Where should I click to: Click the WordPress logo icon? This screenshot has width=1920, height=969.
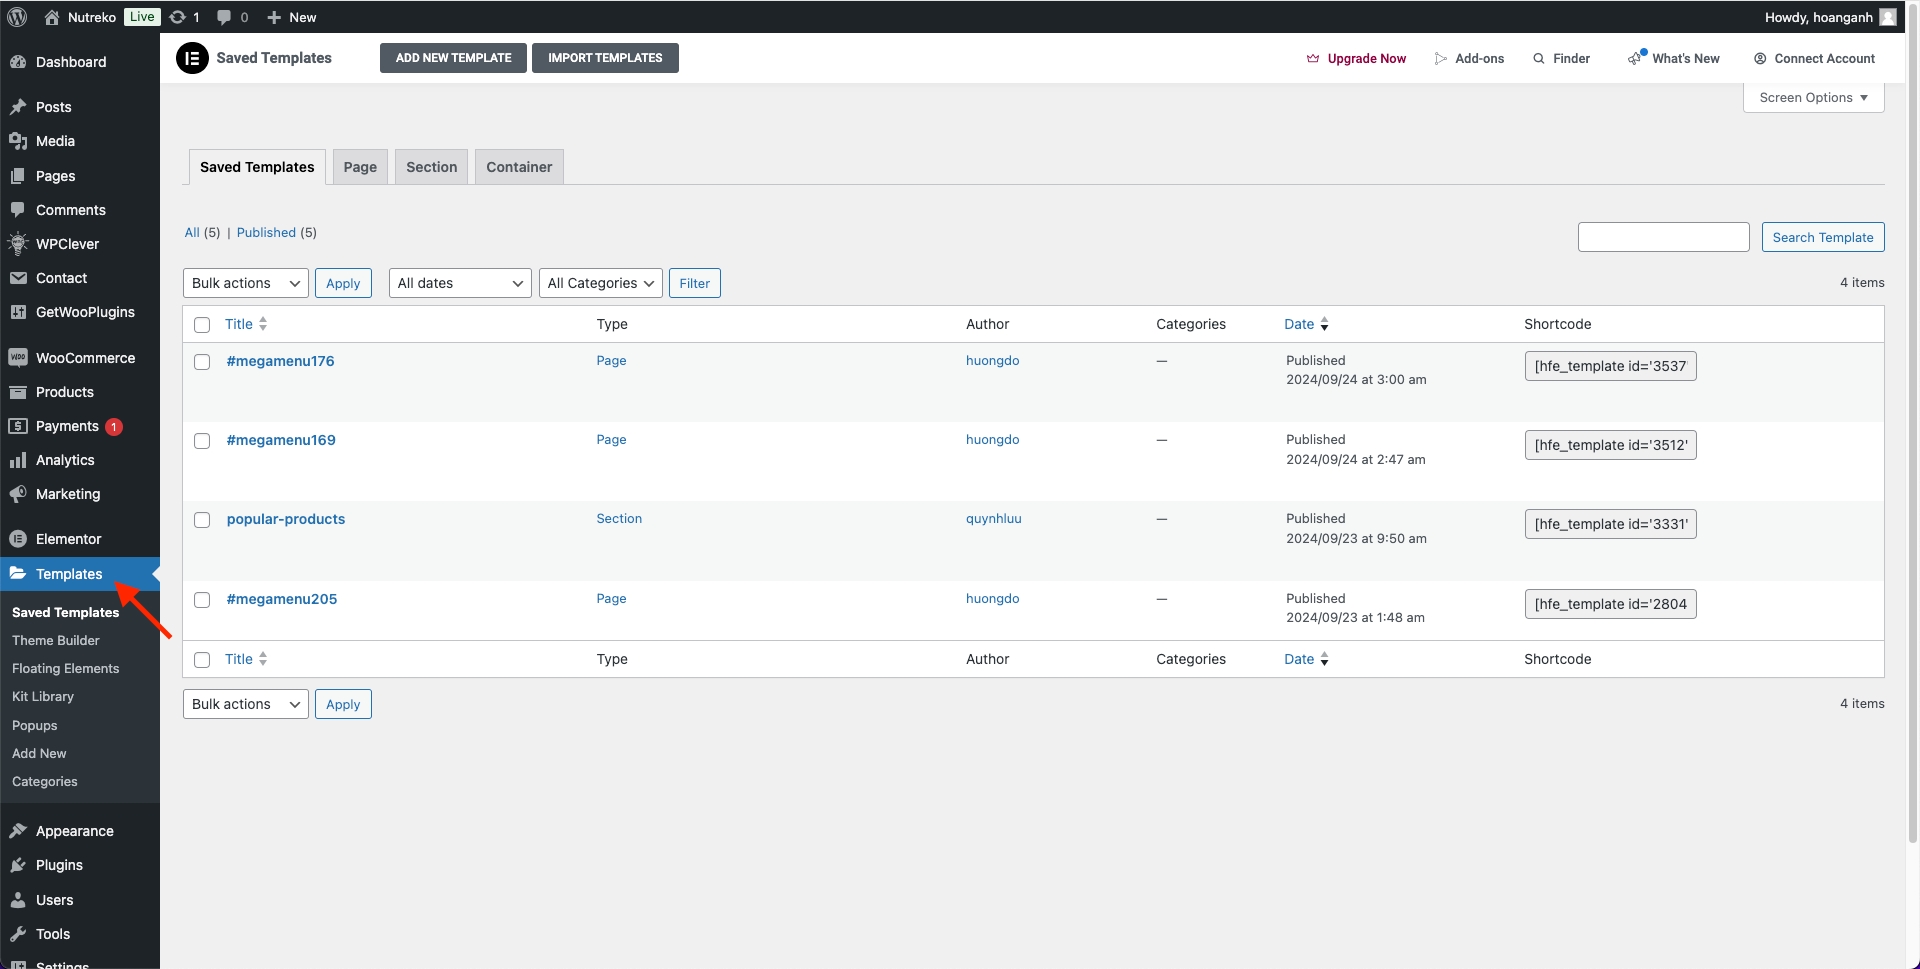[17, 17]
